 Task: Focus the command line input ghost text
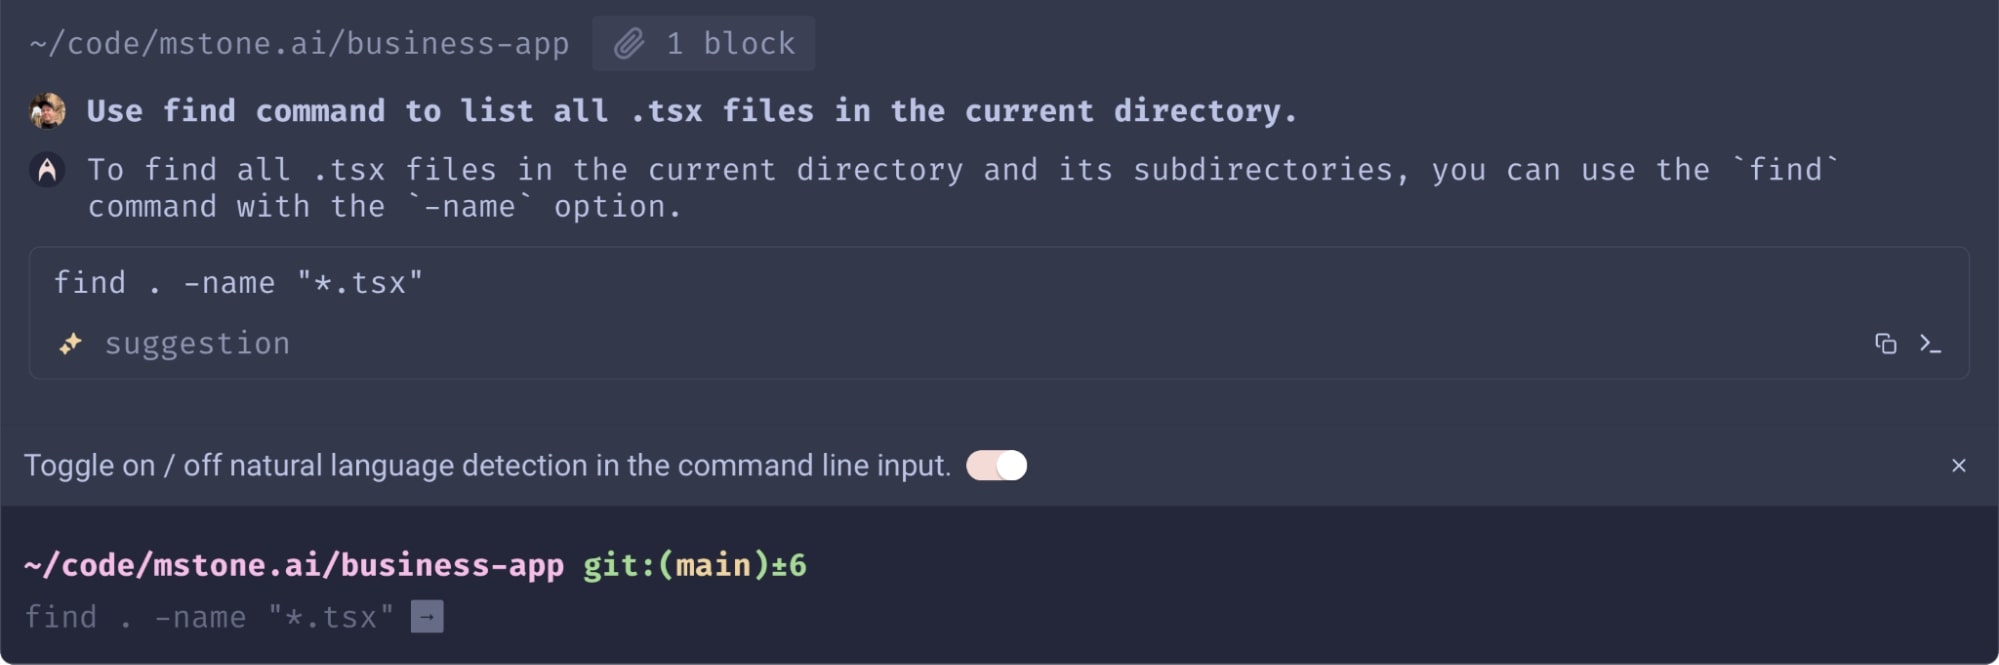(x=208, y=617)
